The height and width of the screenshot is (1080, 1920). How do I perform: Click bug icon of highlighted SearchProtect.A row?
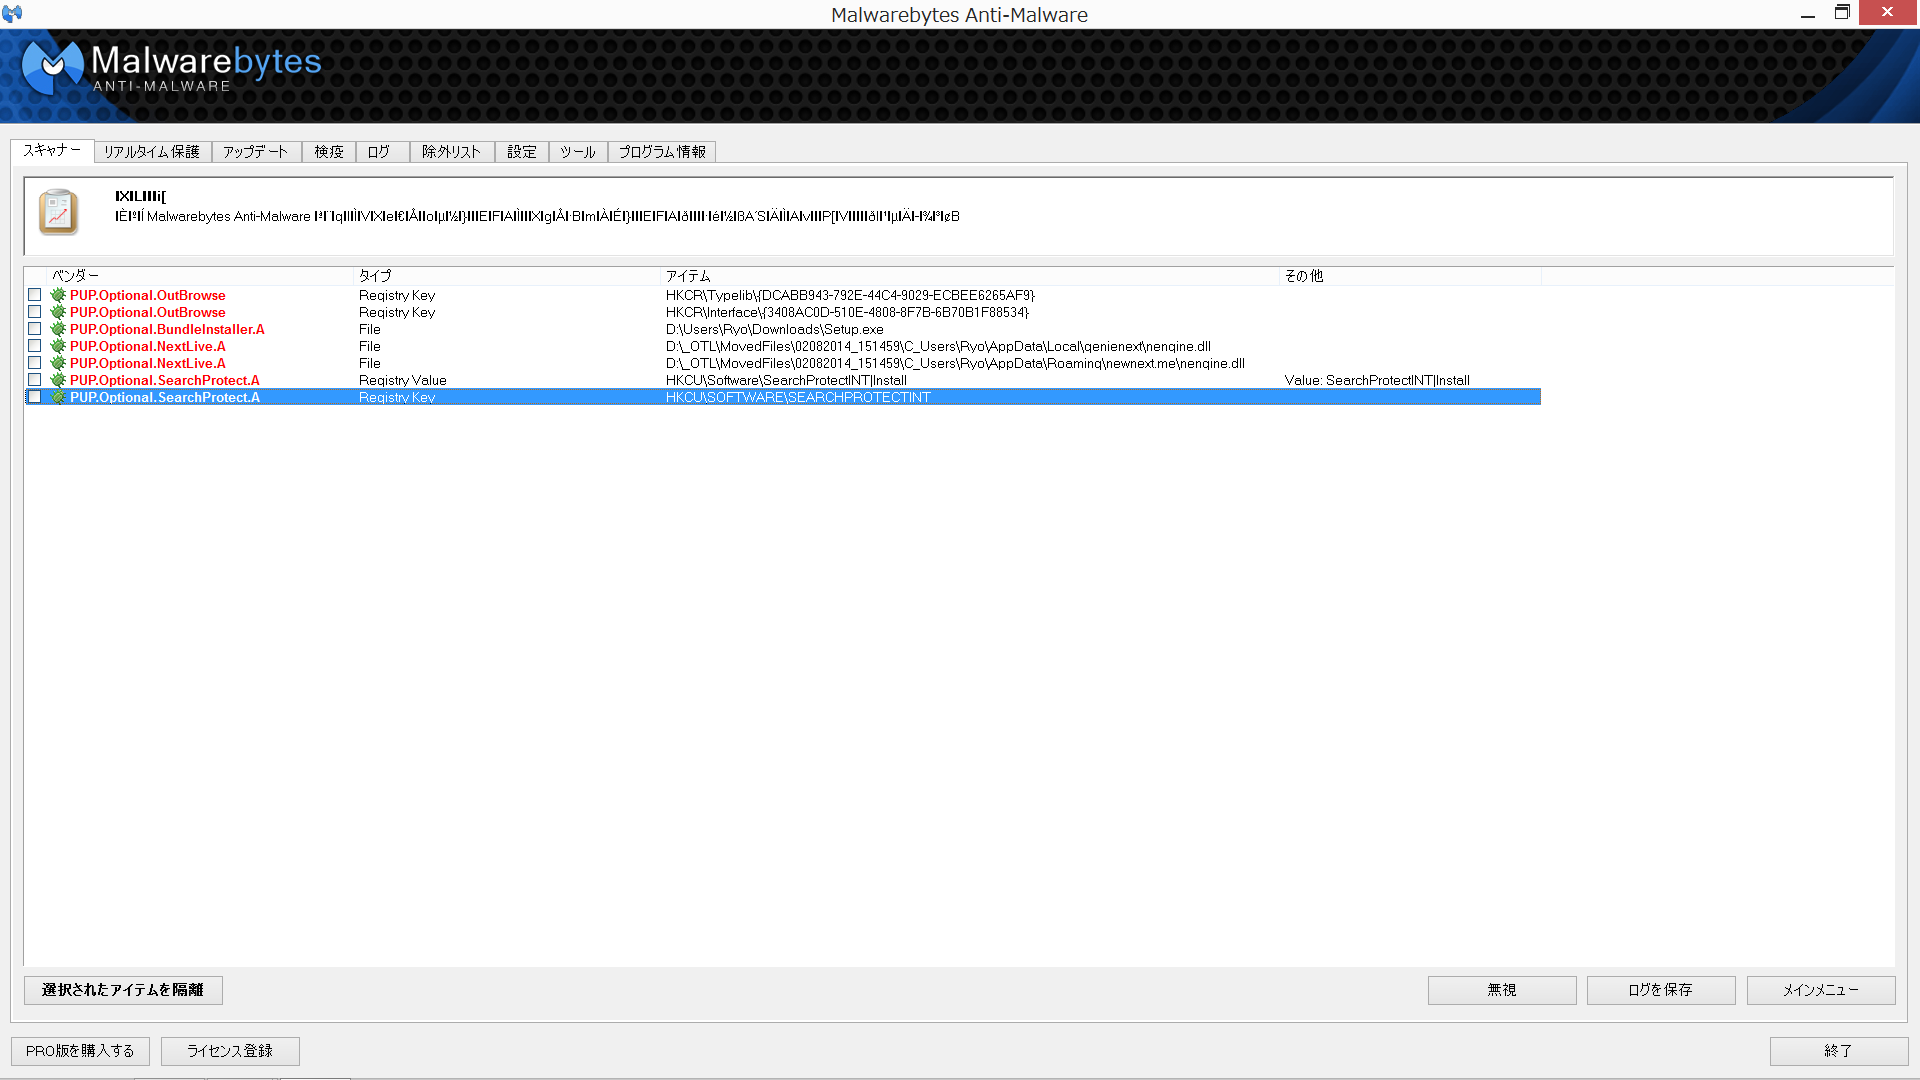pyautogui.click(x=58, y=397)
